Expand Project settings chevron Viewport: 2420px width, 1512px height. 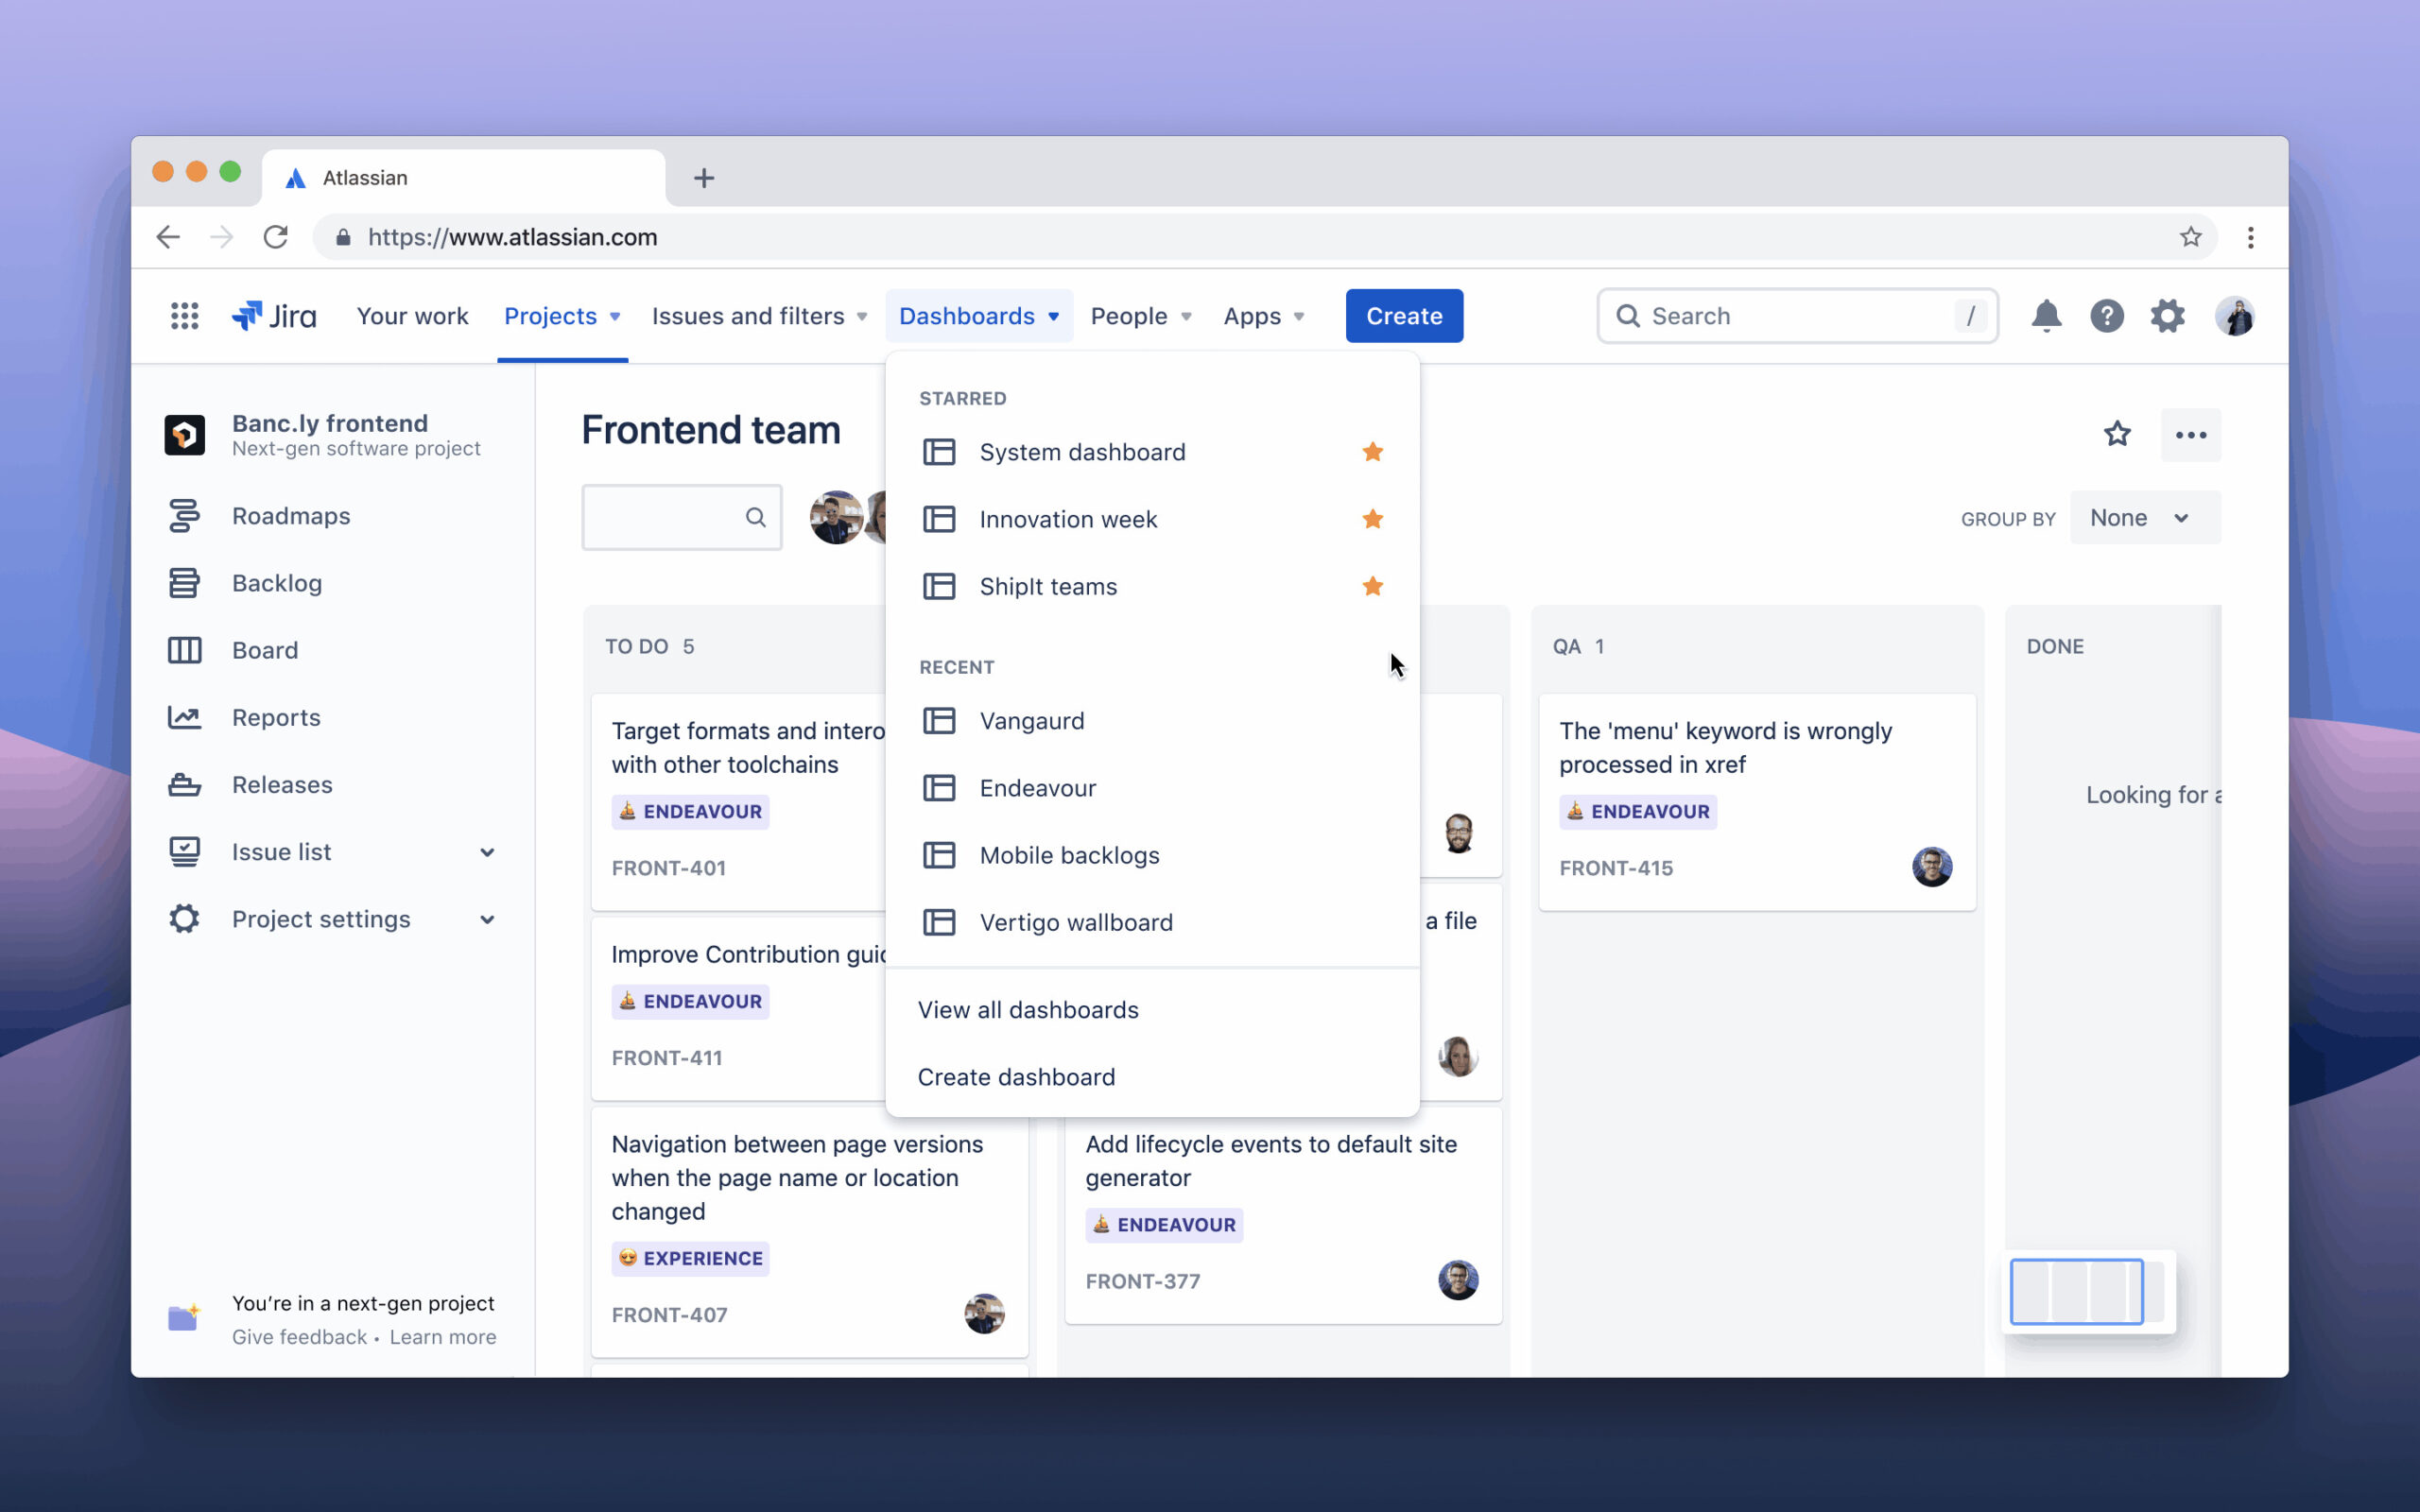(x=487, y=919)
